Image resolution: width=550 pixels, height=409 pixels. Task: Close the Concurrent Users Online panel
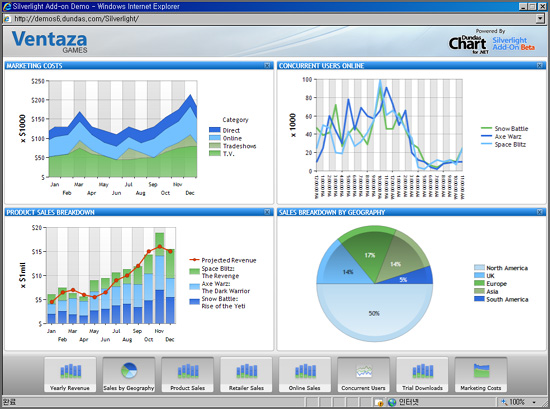[540, 66]
